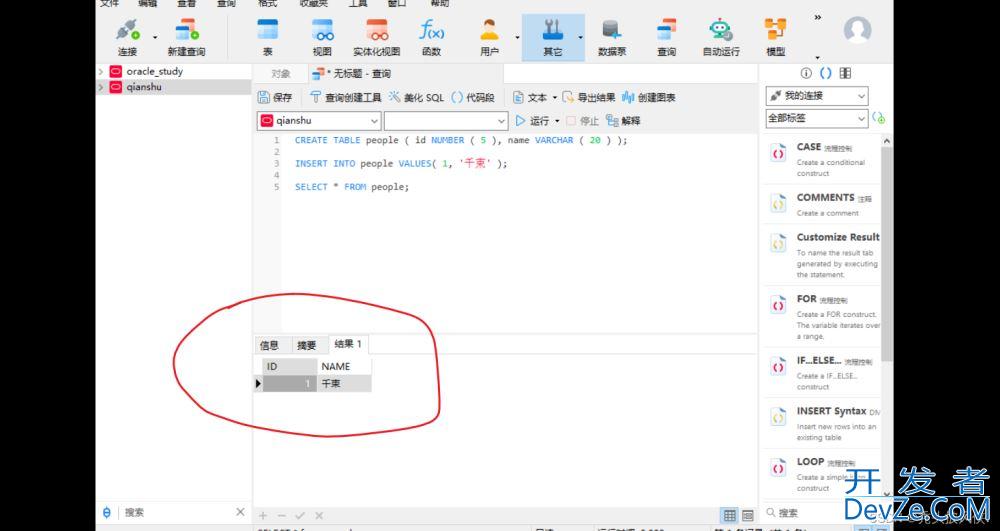
Task: Select the INSERT Syntax snippet item
Action: 821,424
